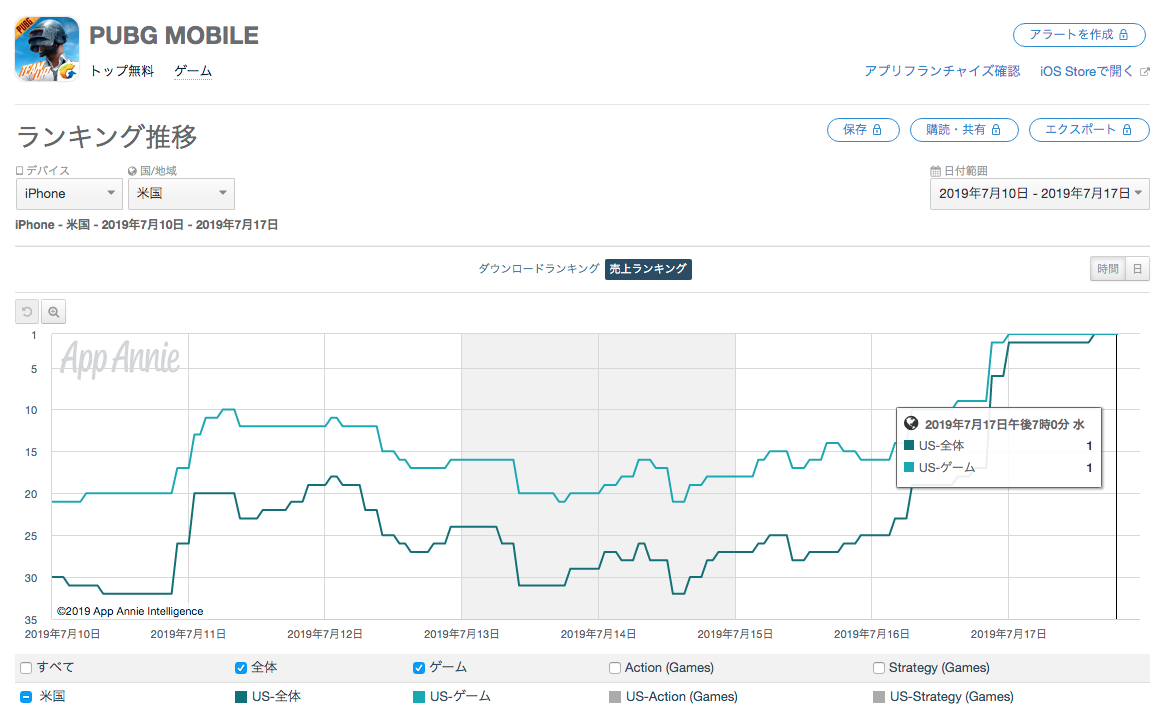This screenshot has height=723, width=1156.
Task: Open the iOS Storeで開く link
Action: [x=1087, y=71]
